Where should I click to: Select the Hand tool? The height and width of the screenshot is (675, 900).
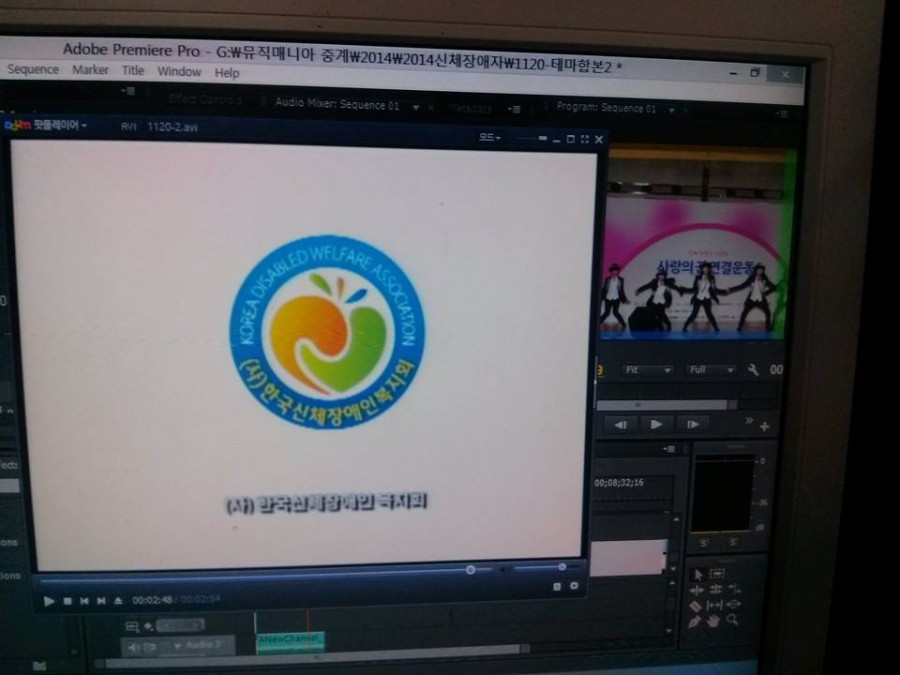coord(713,621)
